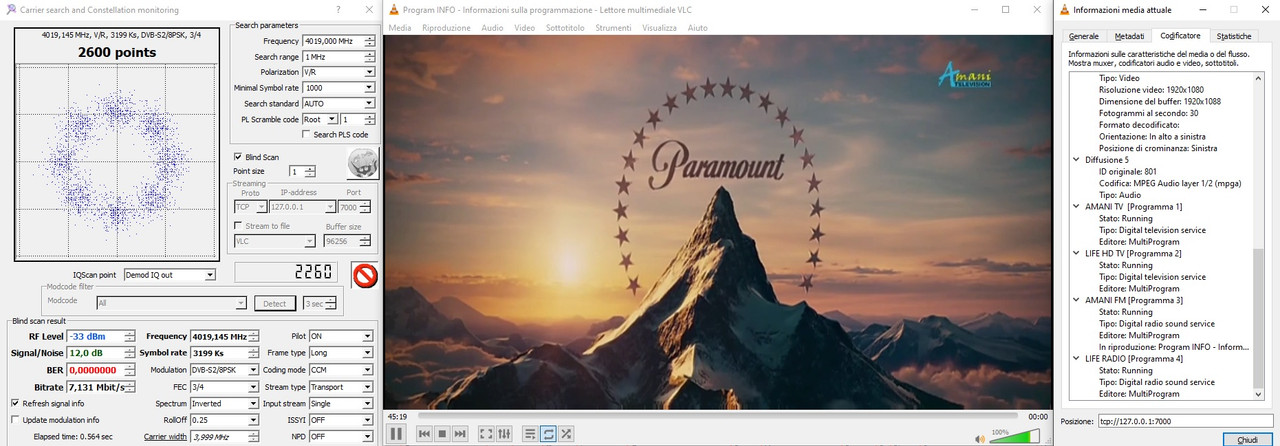The image size is (1280, 446).
Task: Open the Strumenti menu
Action: click(x=613, y=28)
